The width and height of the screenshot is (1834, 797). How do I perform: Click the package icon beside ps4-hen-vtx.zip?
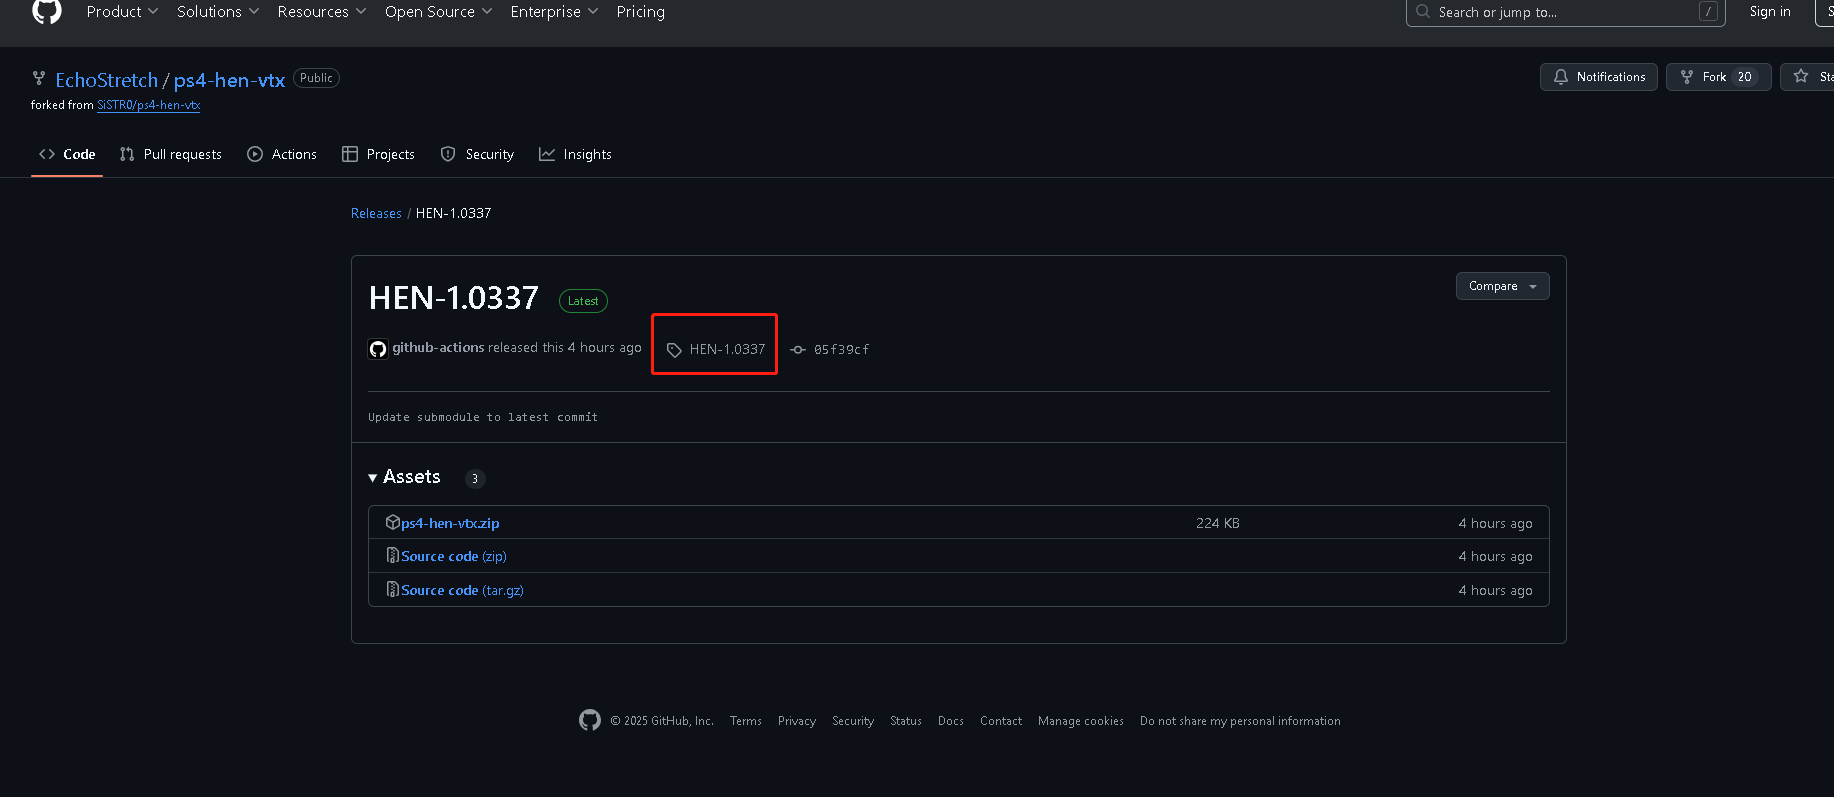point(393,522)
